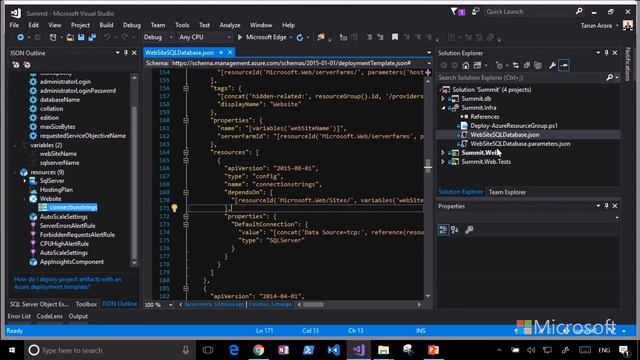Click the Tarun Arora account name
Image resolution: width=640 pixels, height=360 pixels.
pos(596,25)
